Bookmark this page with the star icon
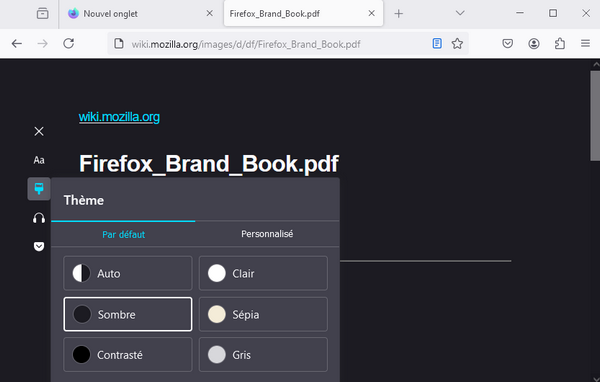 click(x=457, y=44)
